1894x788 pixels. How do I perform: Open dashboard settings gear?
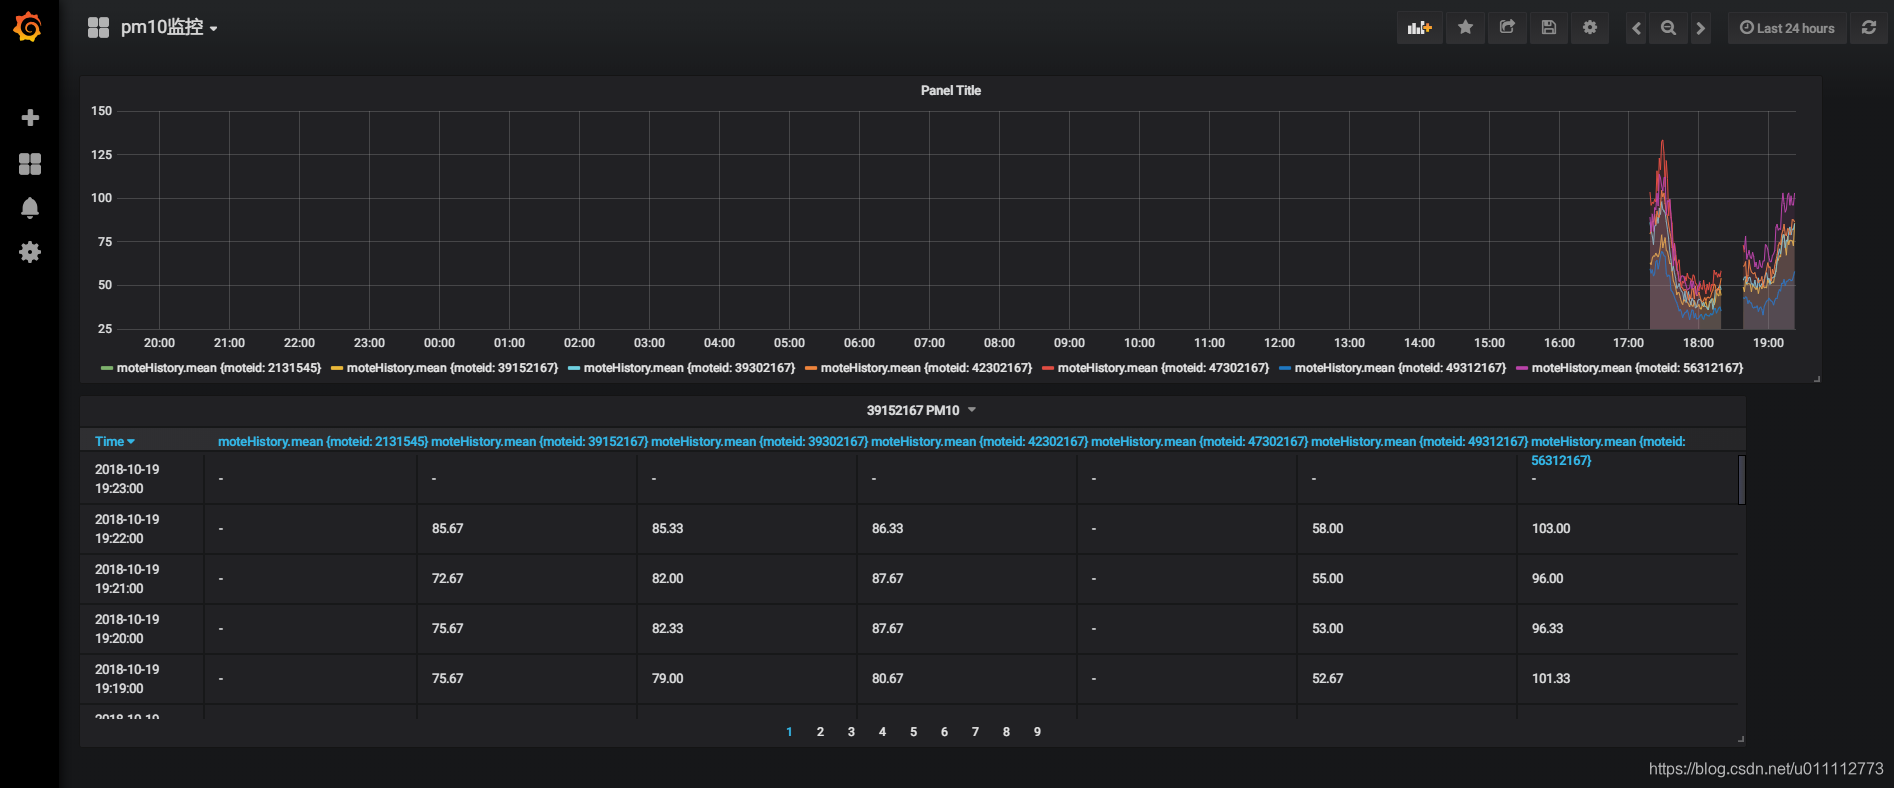point(1590,28)
